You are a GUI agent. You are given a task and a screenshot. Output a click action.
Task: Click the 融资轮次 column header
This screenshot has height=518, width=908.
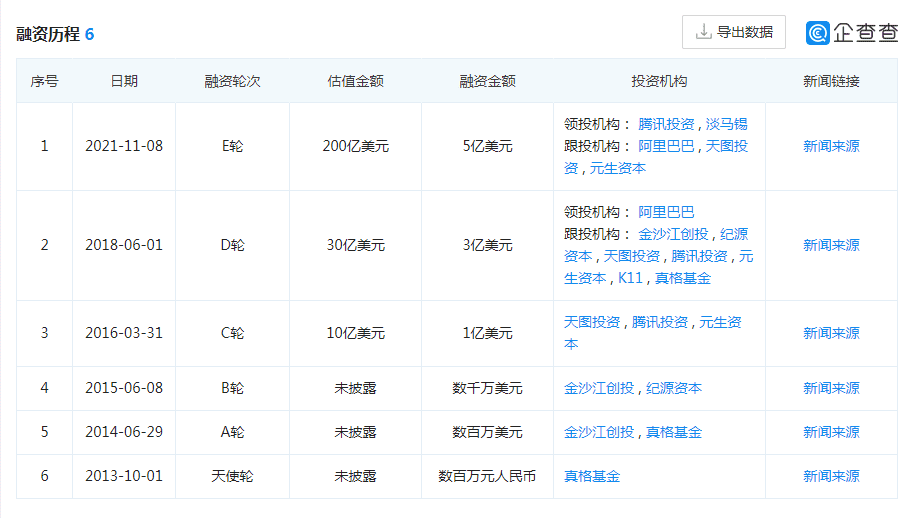232,81
